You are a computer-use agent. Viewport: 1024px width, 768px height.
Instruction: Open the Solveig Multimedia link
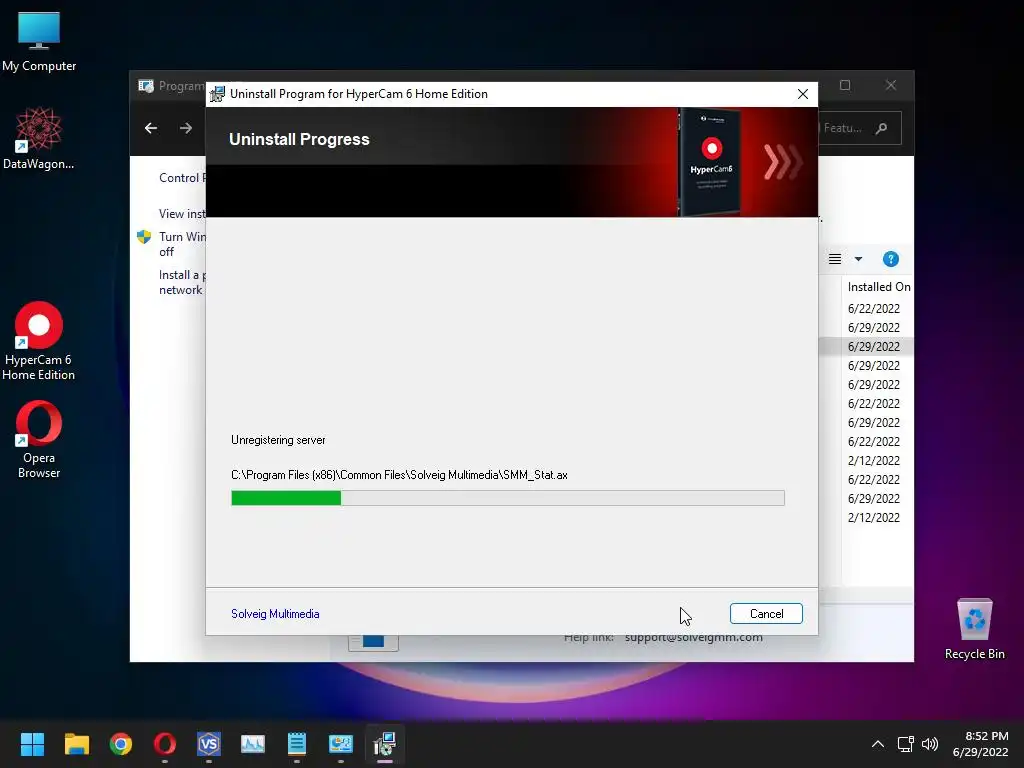pyautogui.click(x=275, y=614)
